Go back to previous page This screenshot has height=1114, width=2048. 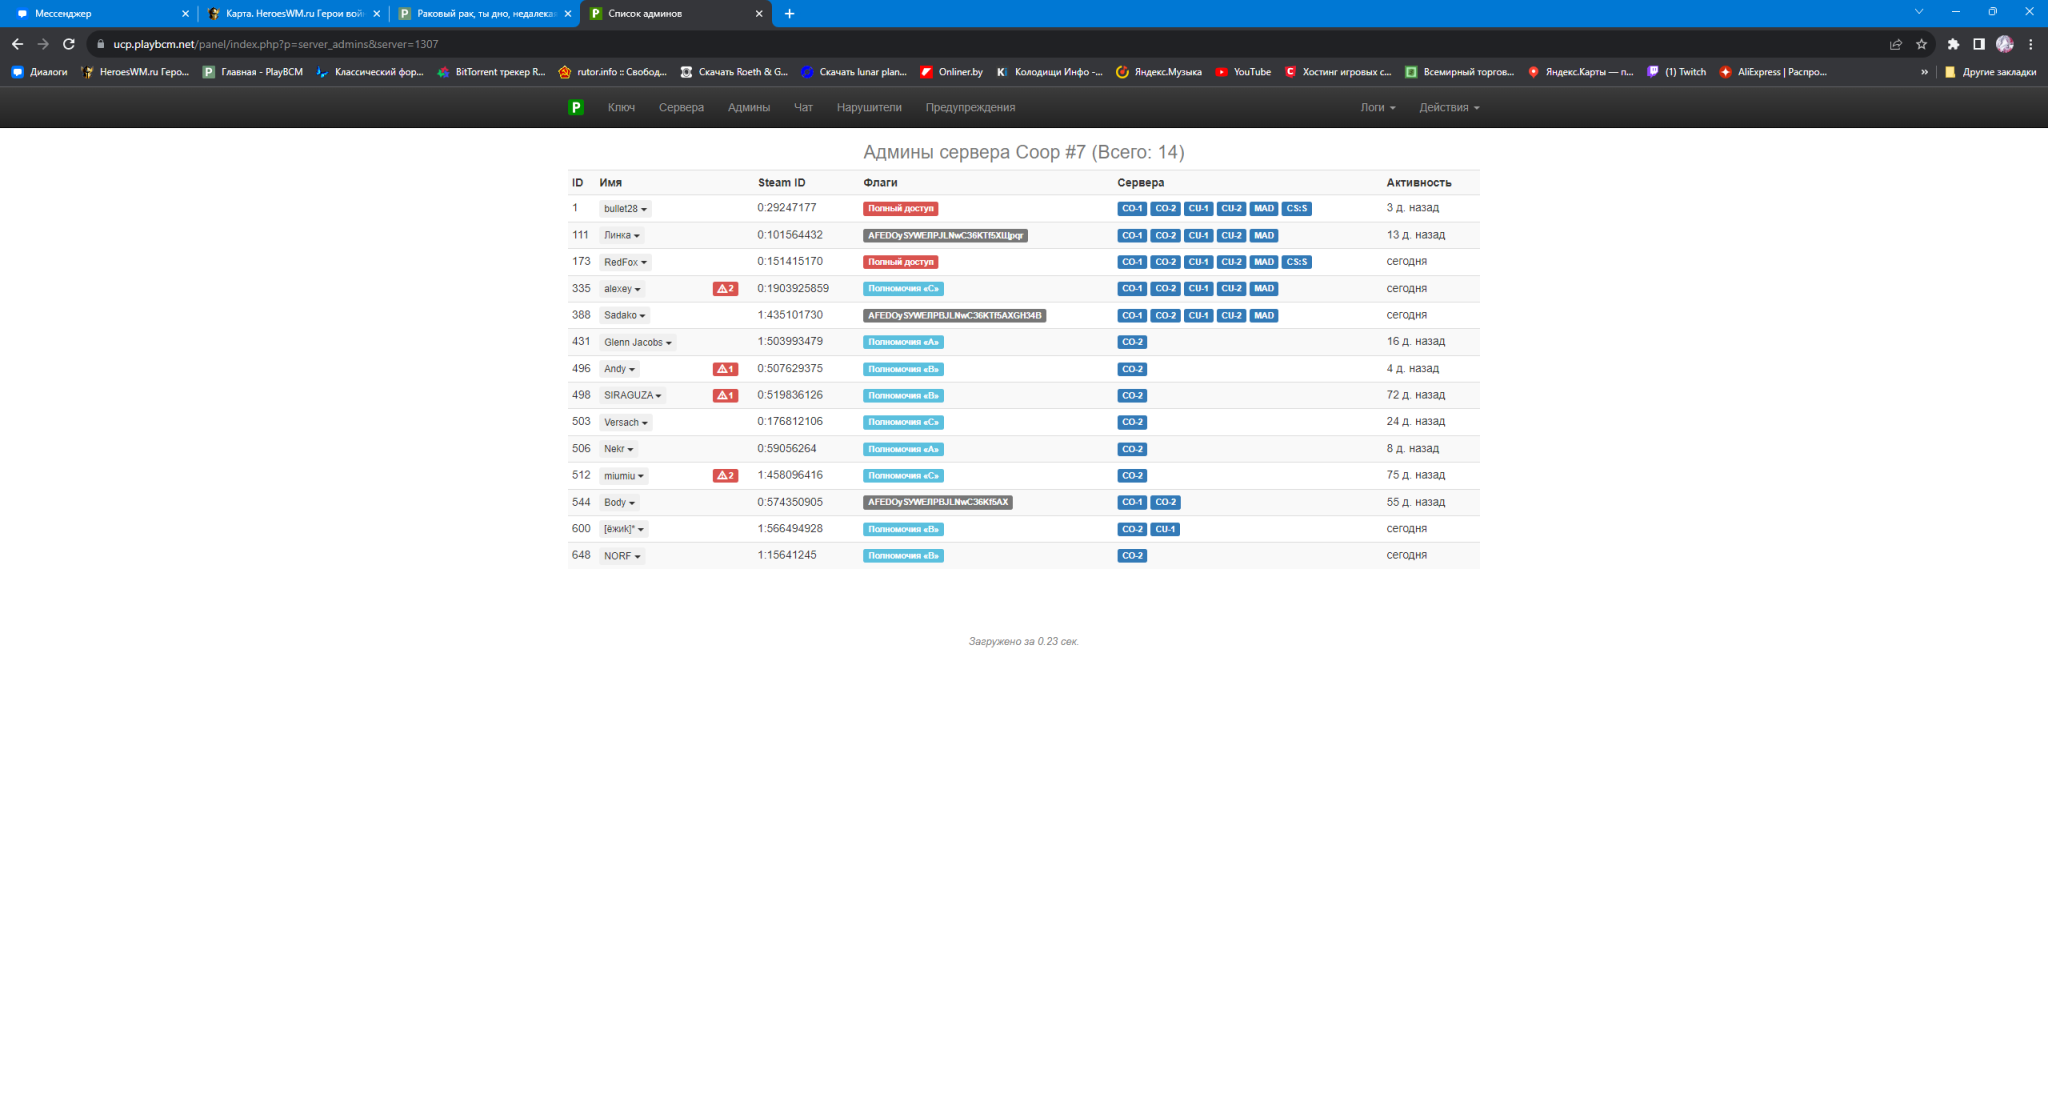(17, 44)
